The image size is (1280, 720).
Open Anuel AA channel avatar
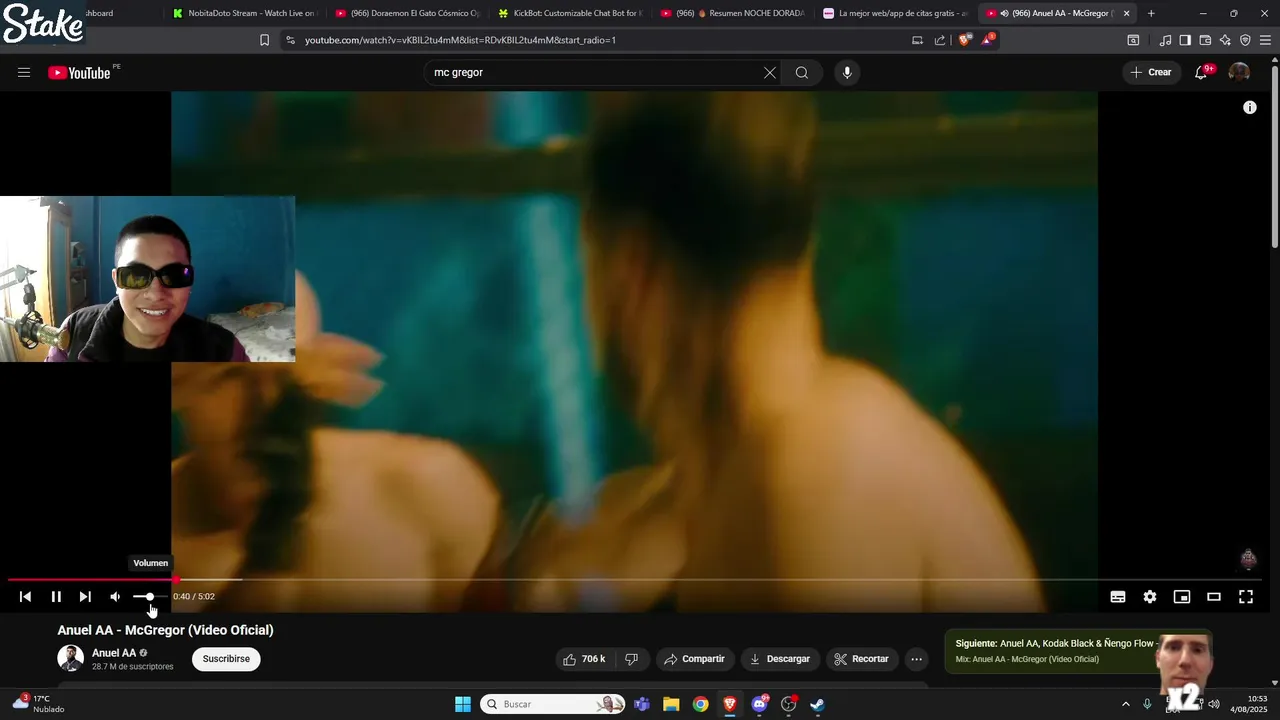70,658
